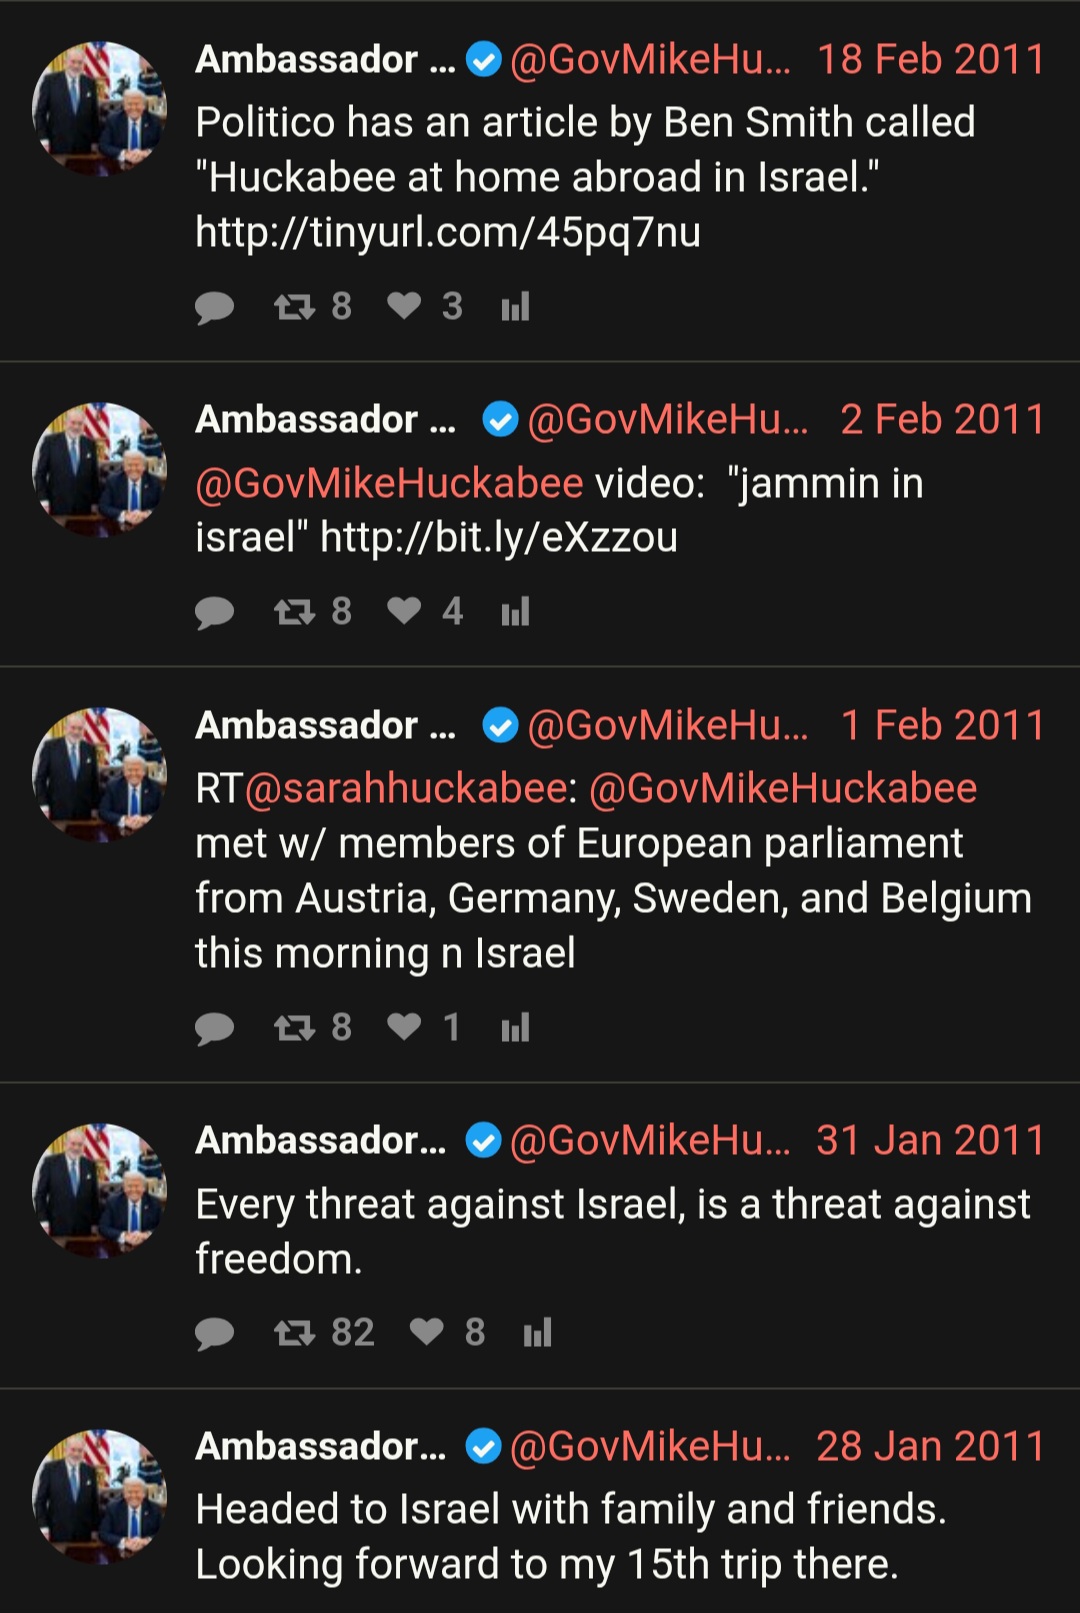Open the tinyurl.com/45pq7nu link

pyautogui.click(x=448, y=232)
